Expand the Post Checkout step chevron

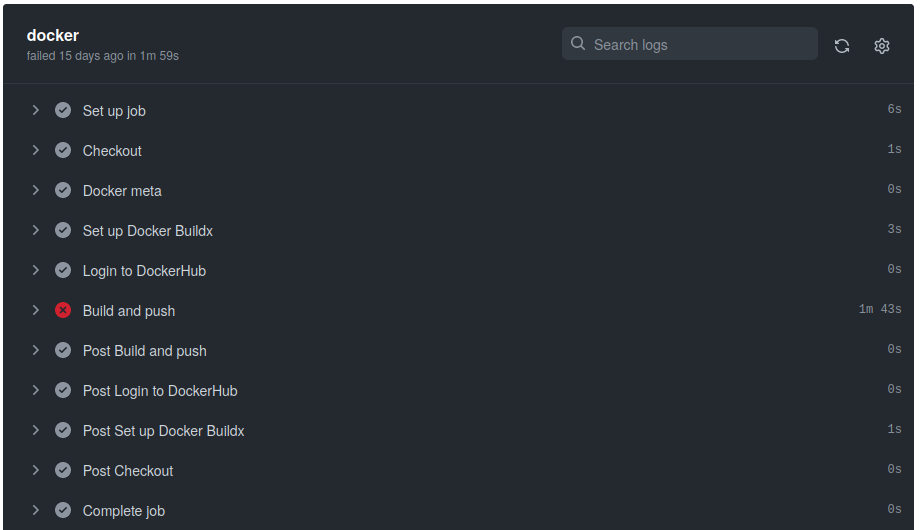[35, 470]
